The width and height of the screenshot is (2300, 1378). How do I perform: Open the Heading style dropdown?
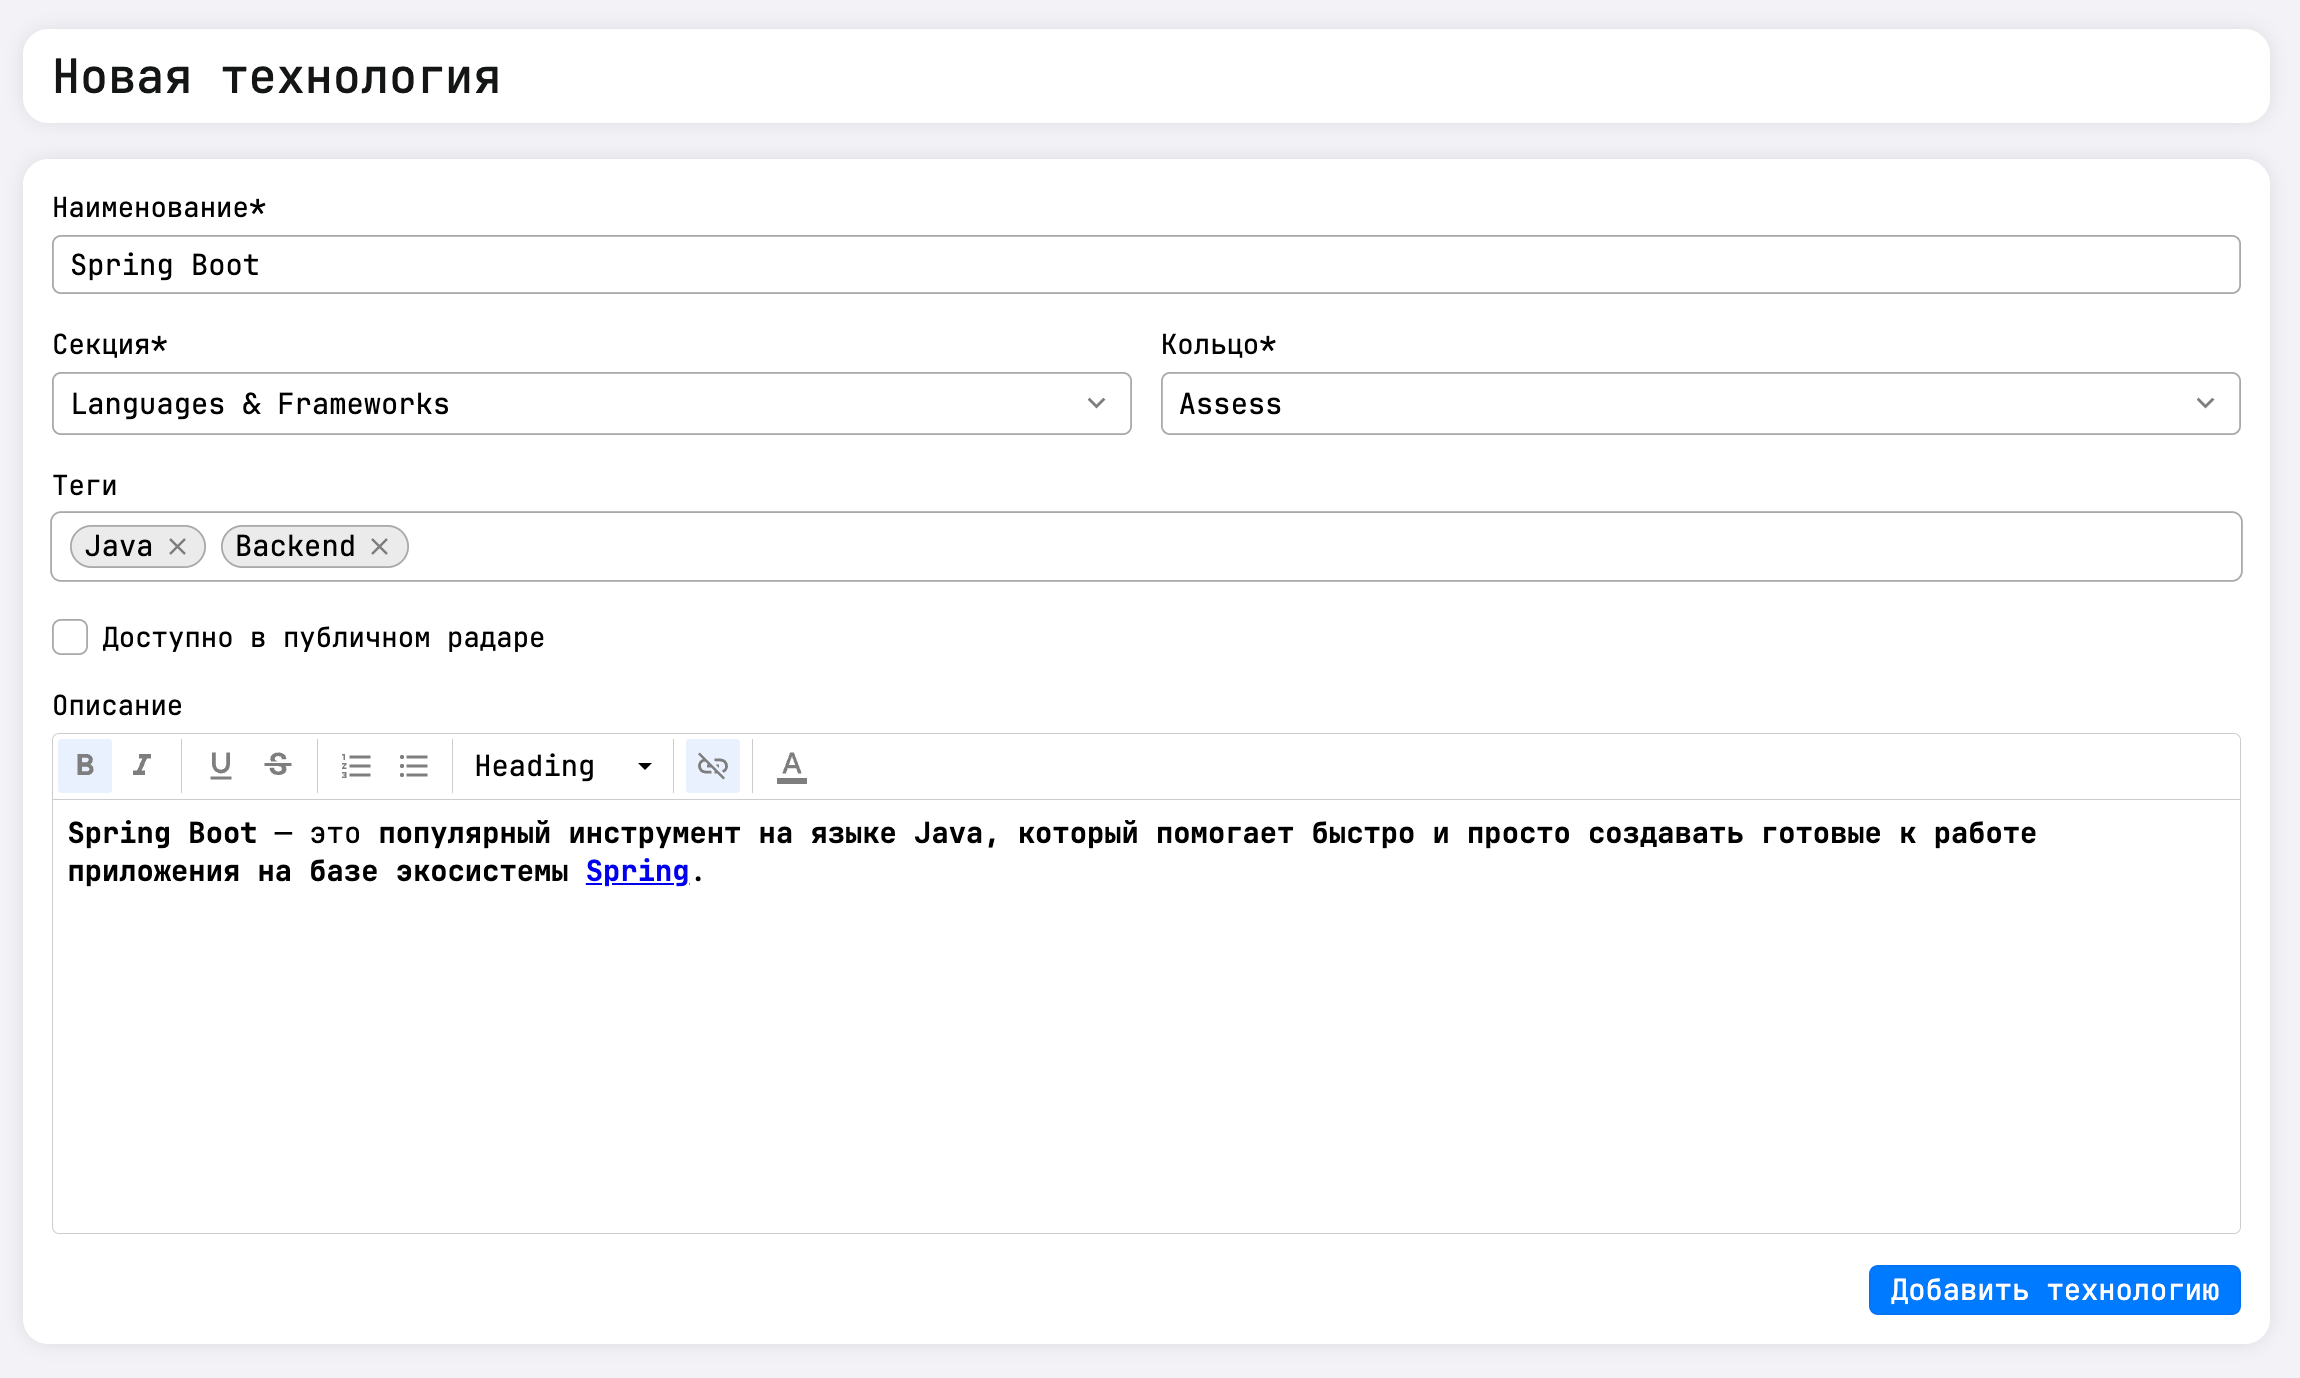click(563, 766)
